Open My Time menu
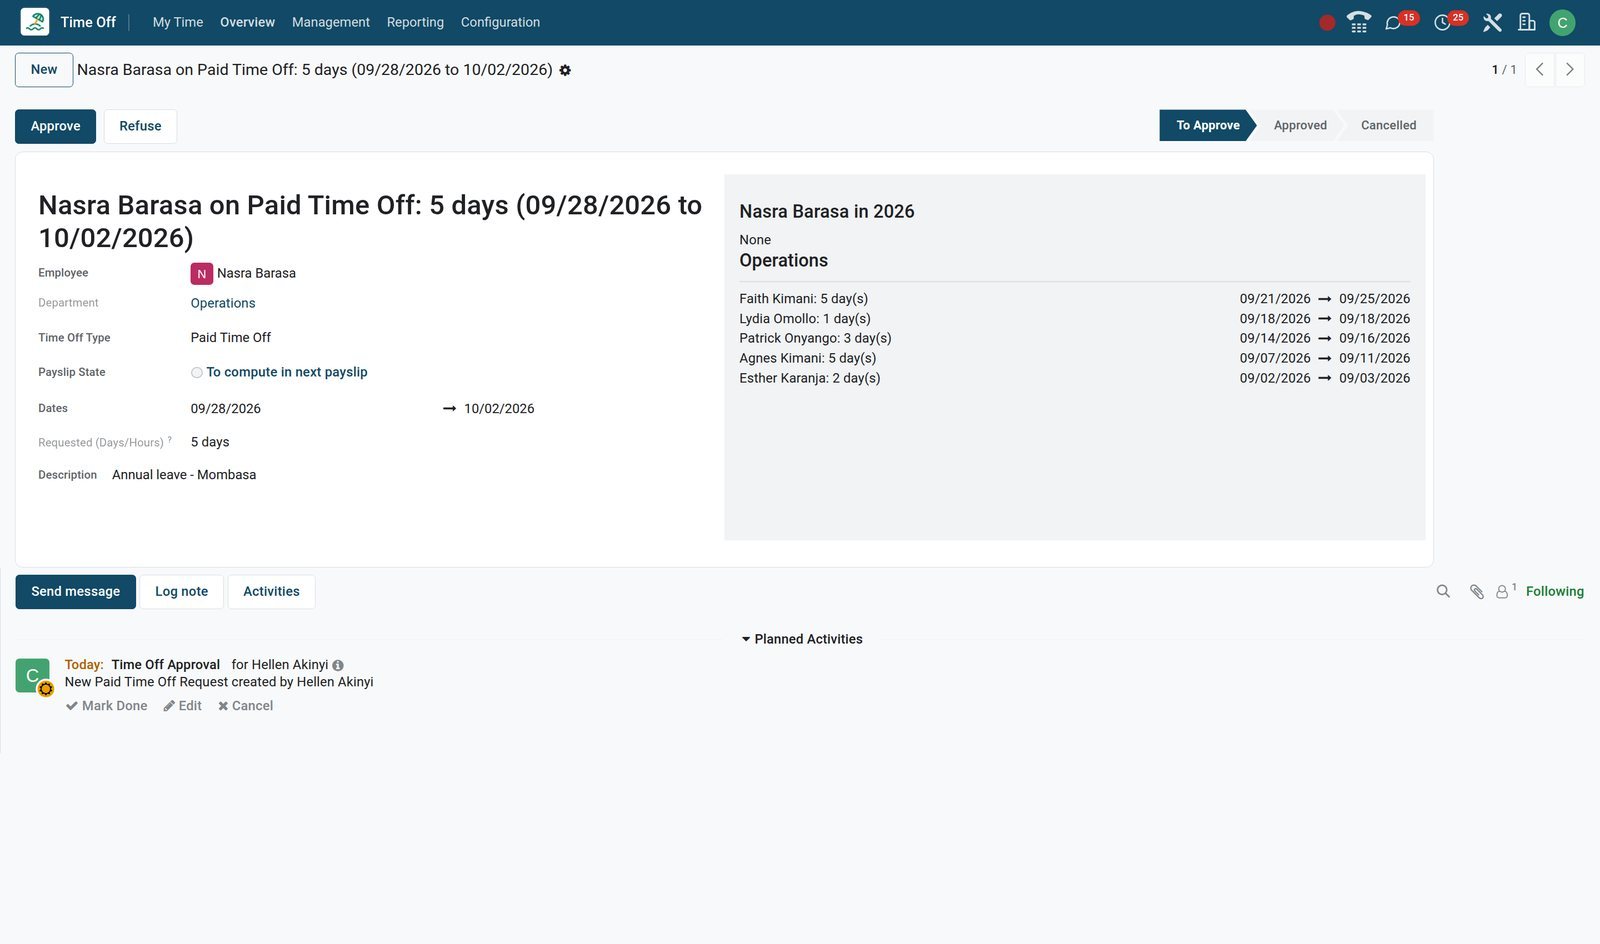This screenshot has width=1600, height=944. pos(178,22)
